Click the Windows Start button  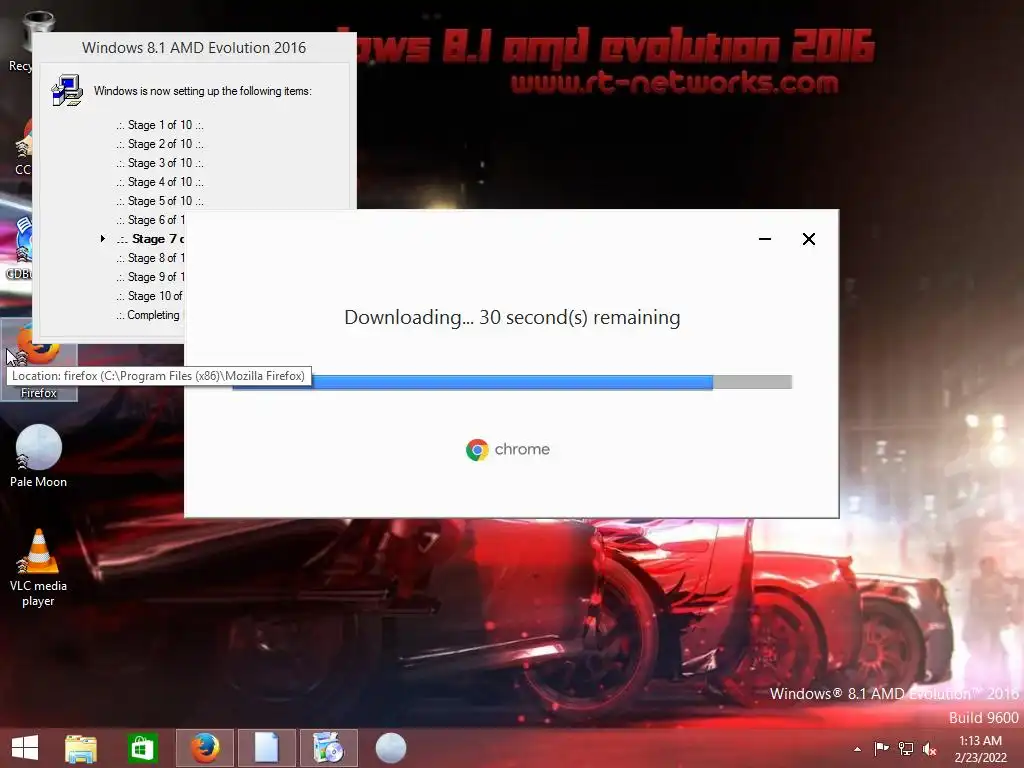pos(25,747)
